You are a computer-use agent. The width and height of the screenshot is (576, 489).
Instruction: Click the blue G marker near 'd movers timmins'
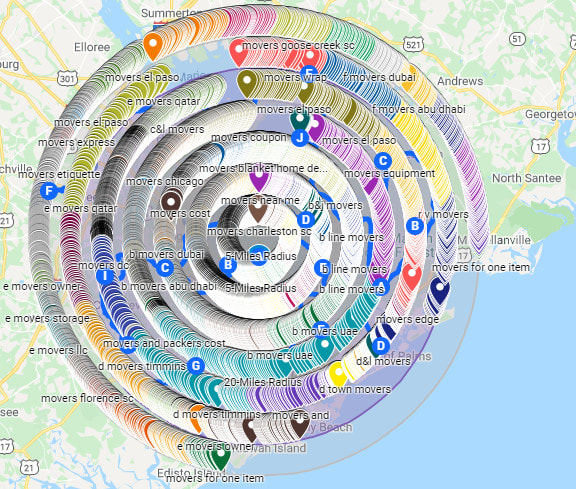click(x=196, y=366)
